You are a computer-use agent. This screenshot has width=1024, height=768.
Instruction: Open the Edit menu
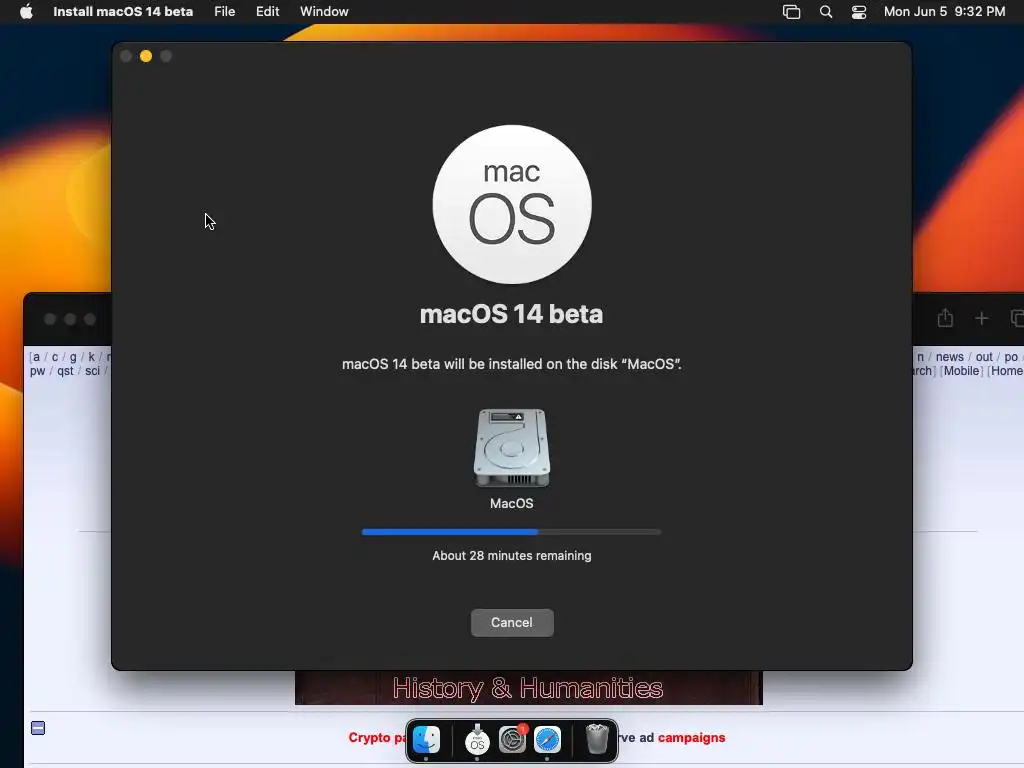(268, 11)
